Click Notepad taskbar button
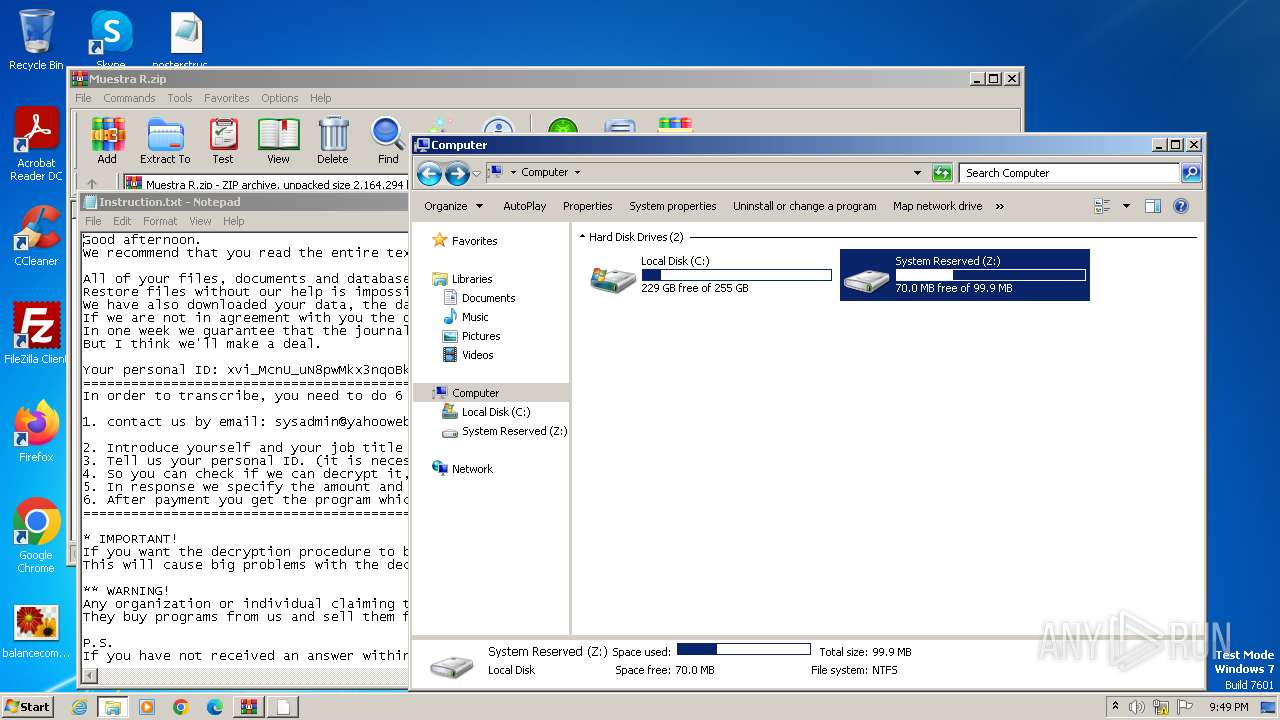The image size is (1280, 720). point(283,707)
